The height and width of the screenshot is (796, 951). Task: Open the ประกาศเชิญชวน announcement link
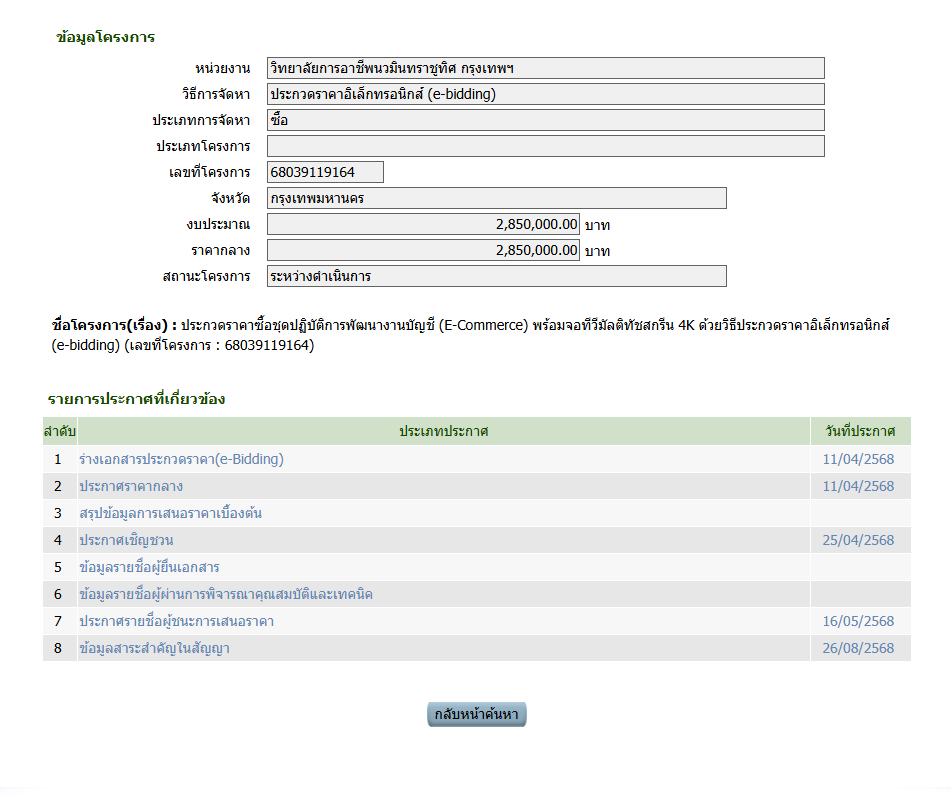pos(126,541)
